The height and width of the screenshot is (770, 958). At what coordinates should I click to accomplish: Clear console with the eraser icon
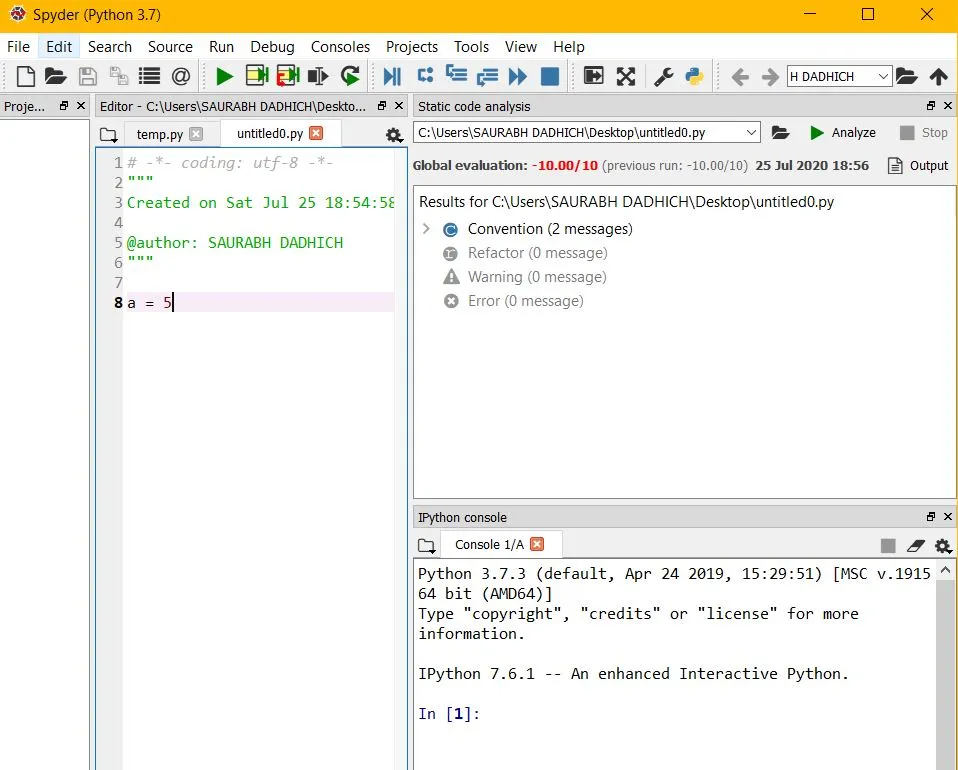coord(915,545)
